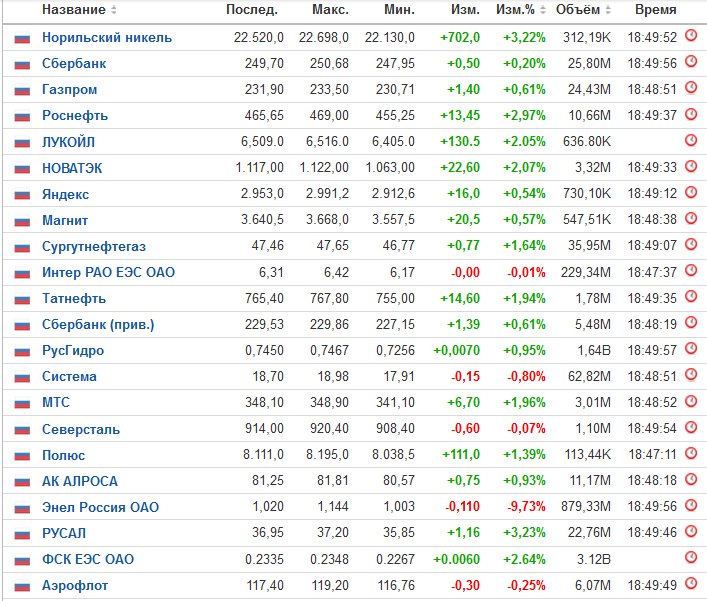Click the Мин. column header

(399, 9)
